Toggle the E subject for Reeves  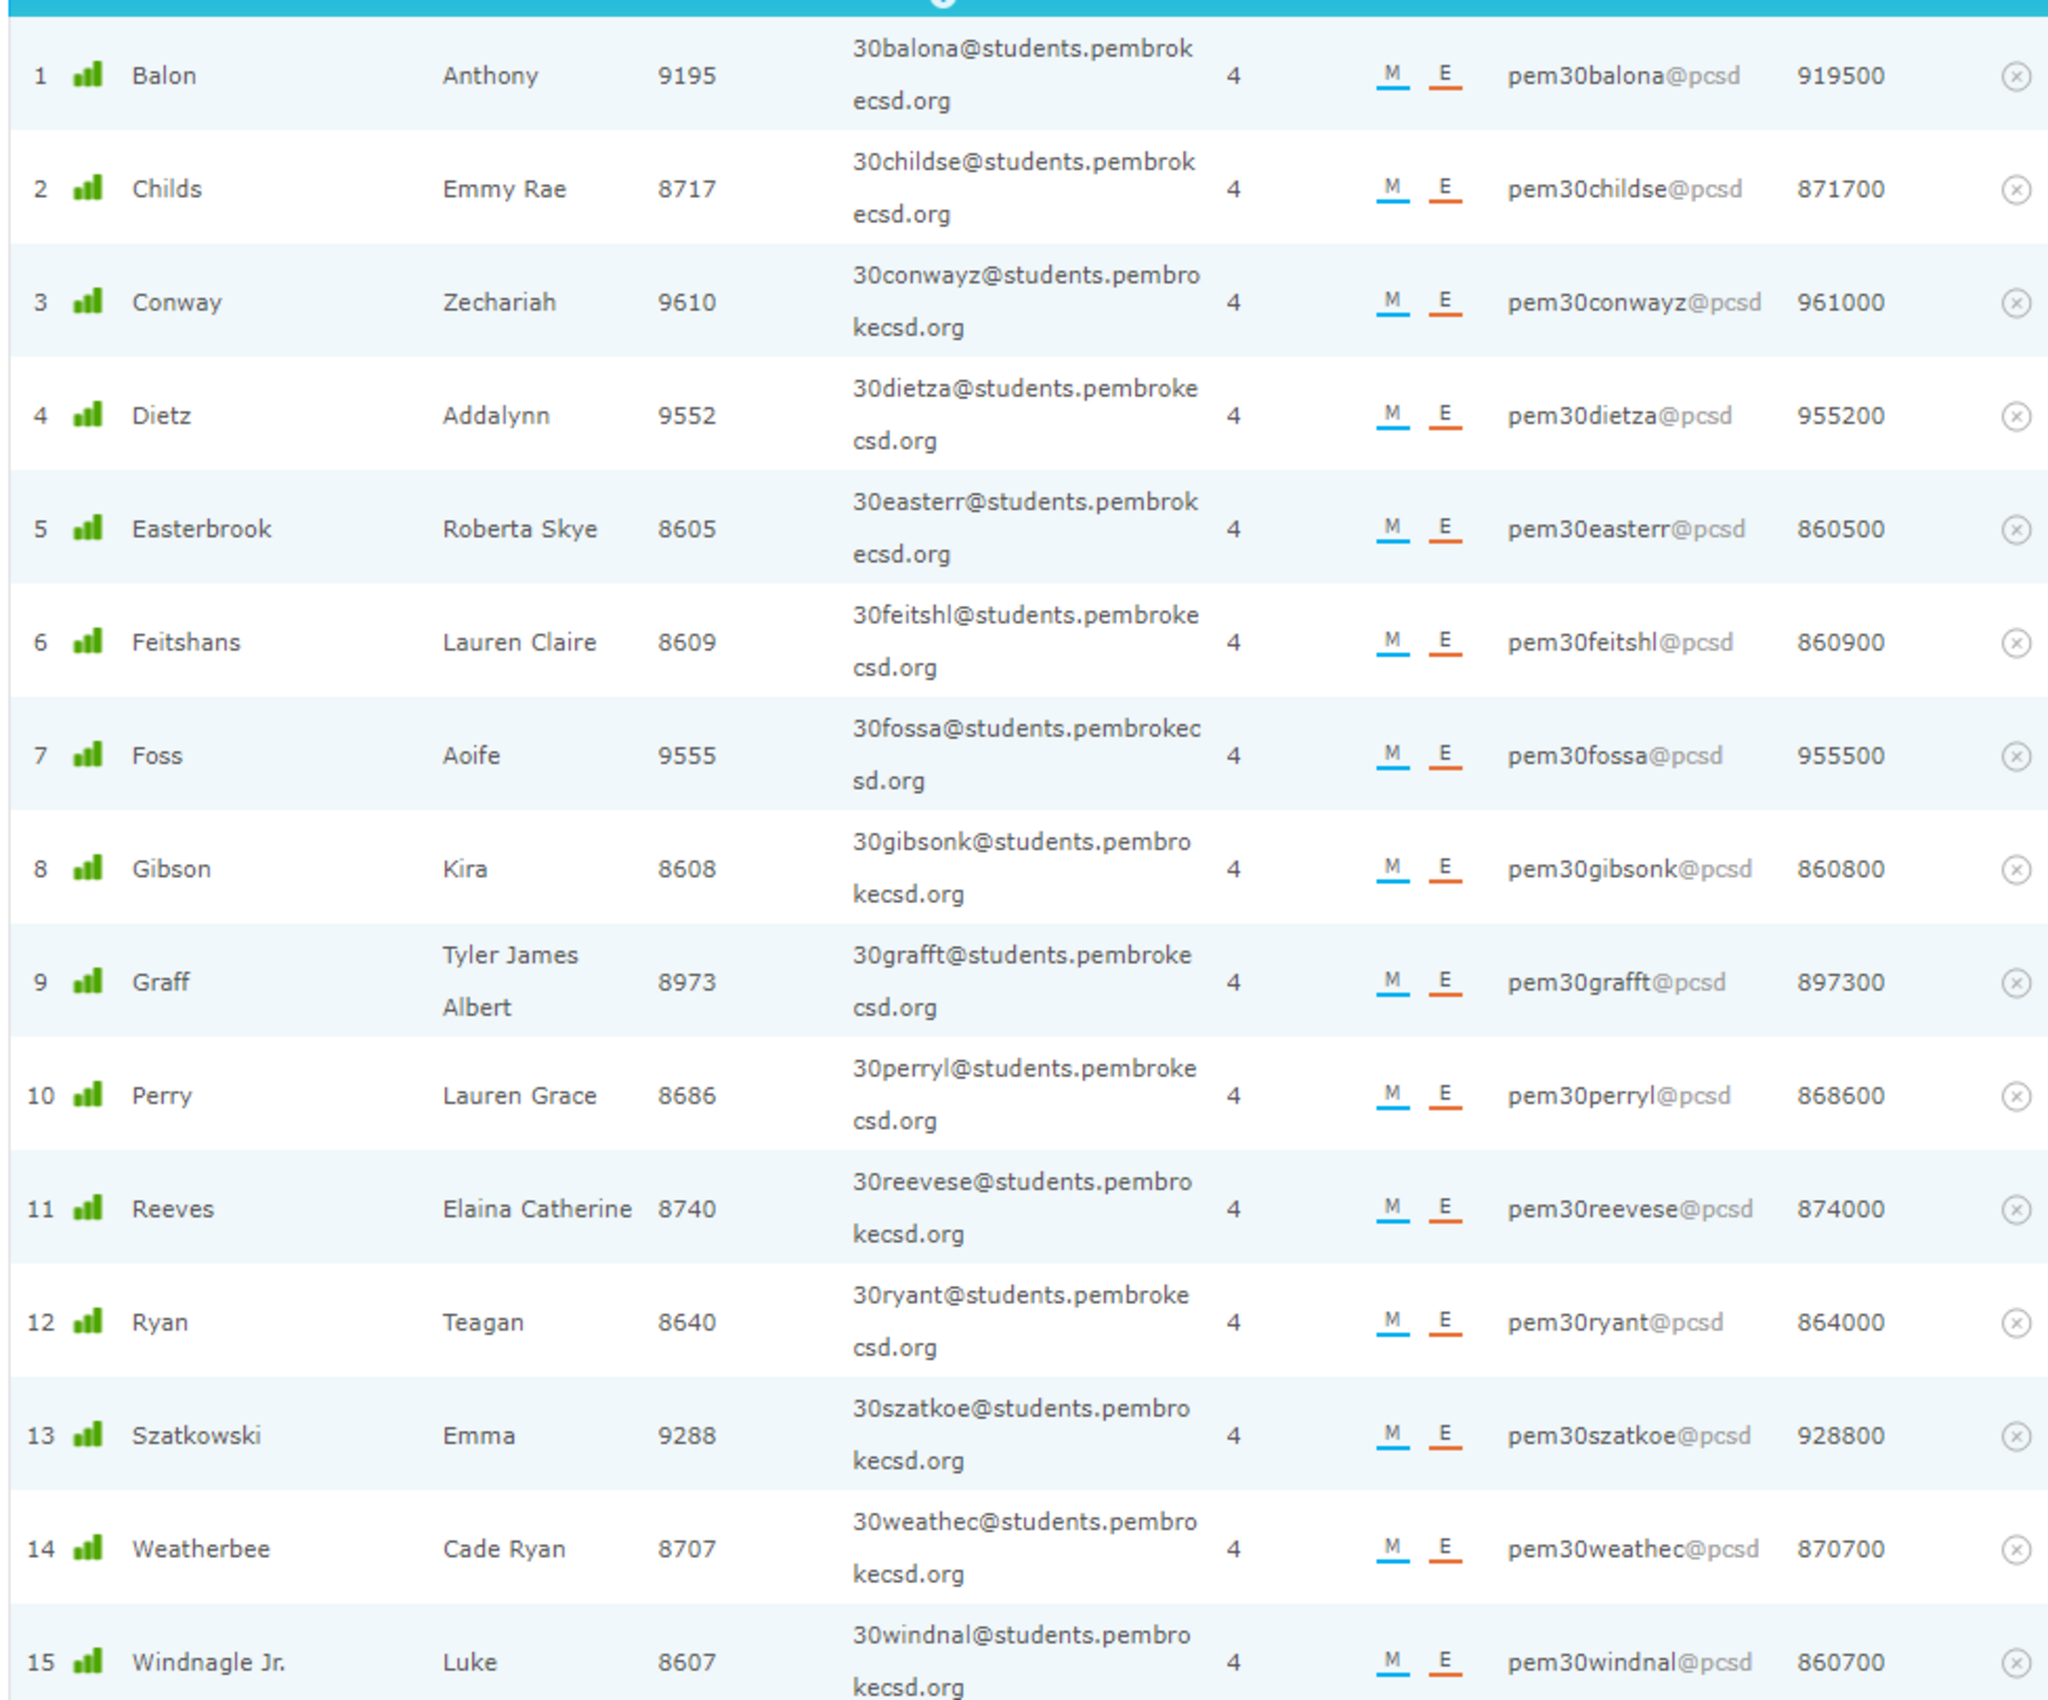click(1444, 1207)
